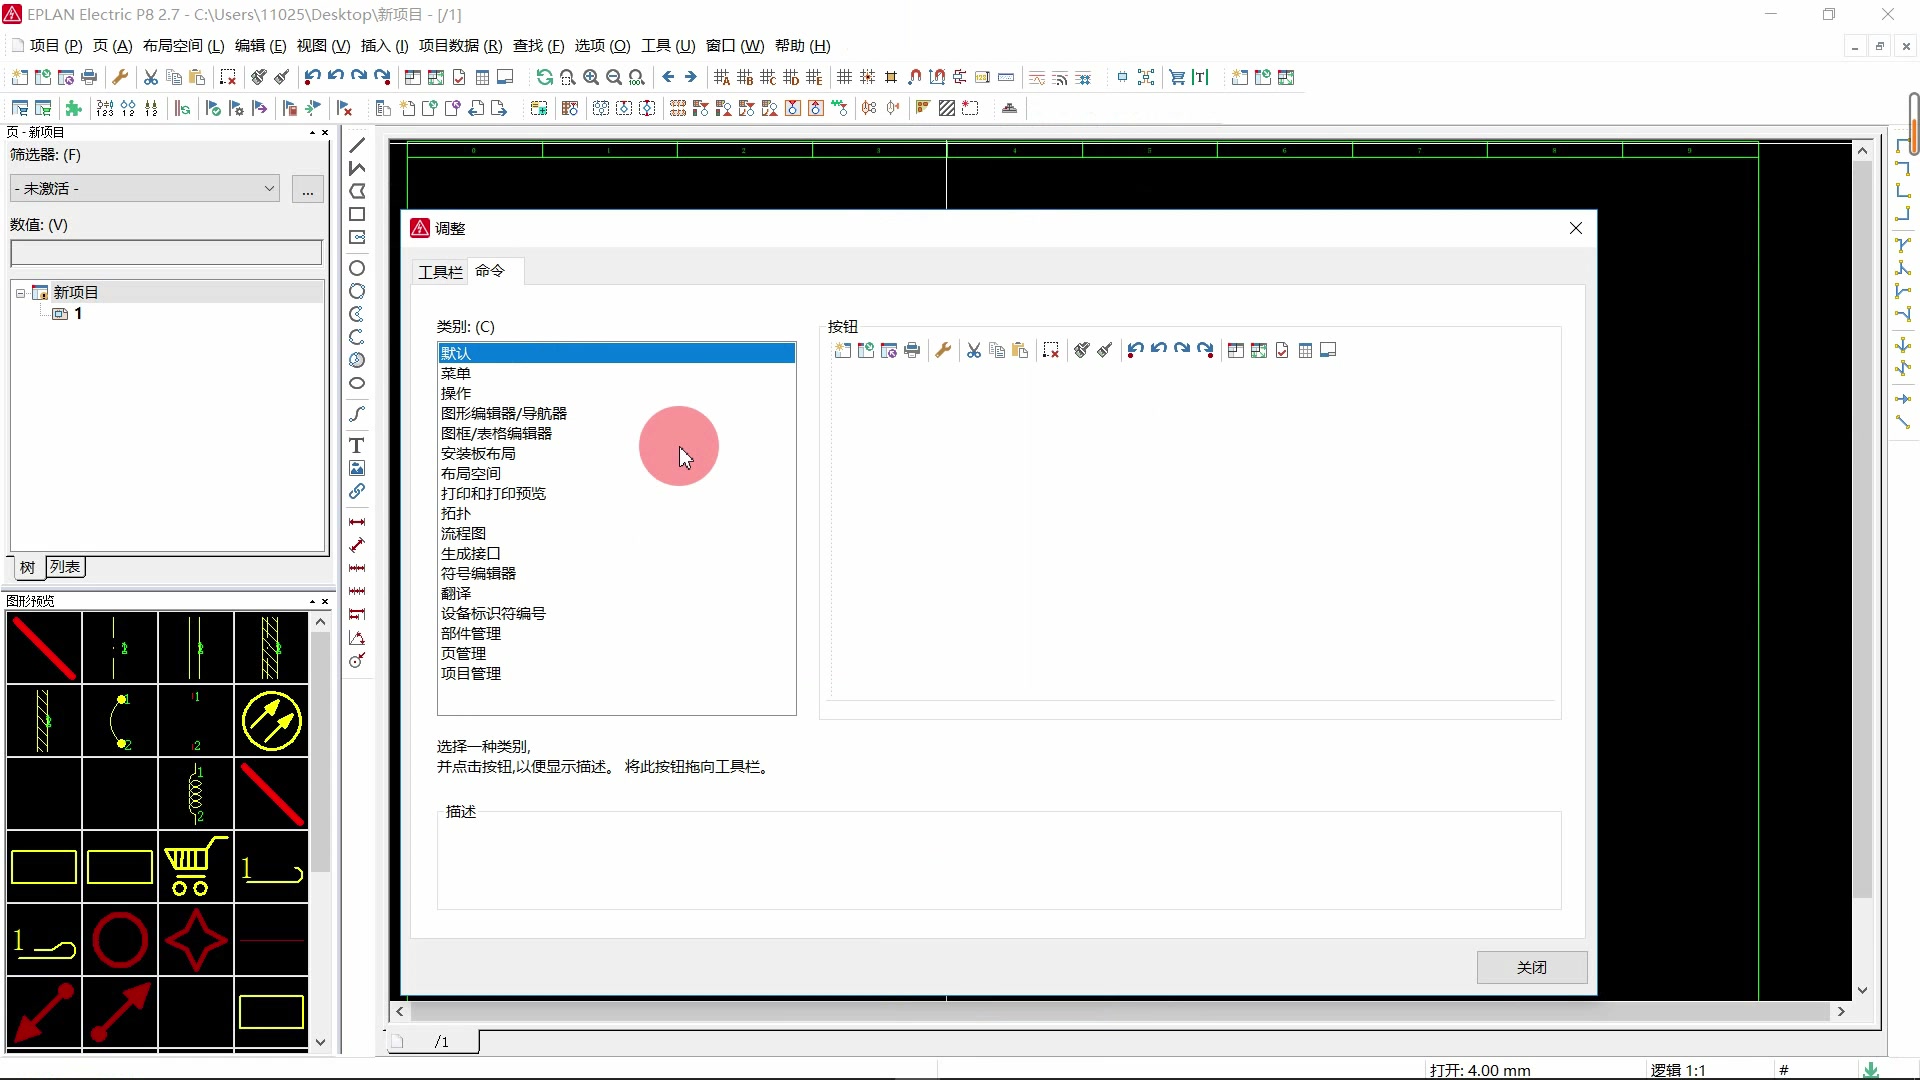Open the filter browse button with ellipsis
Screen dimensions: 1920x1080
[x=307, y=189]
